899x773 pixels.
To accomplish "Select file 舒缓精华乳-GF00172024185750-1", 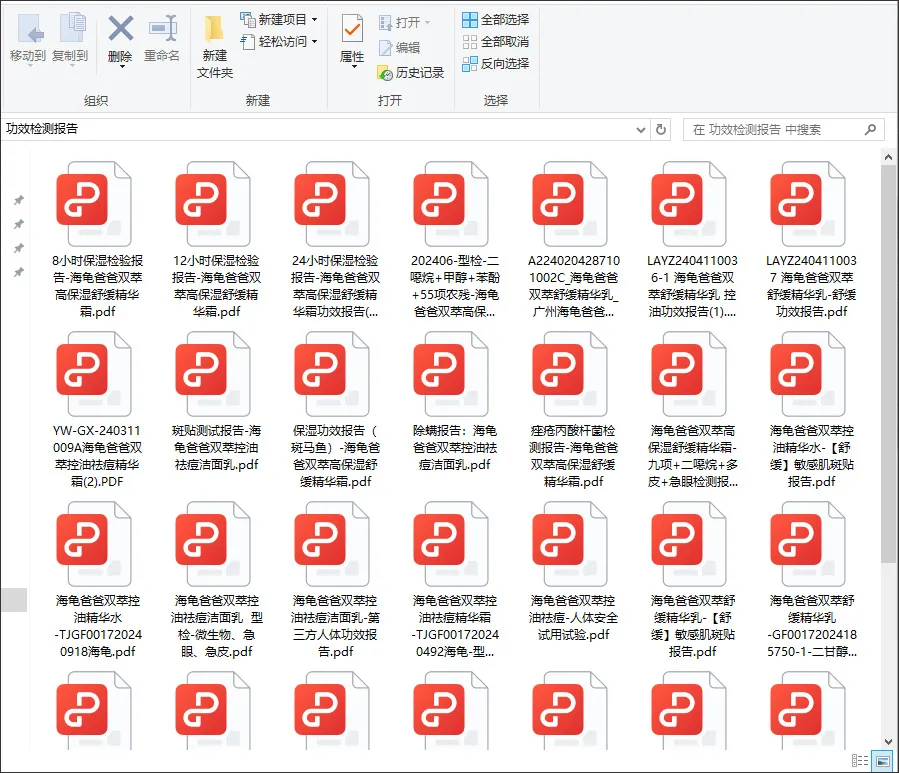I will (811, 580).
